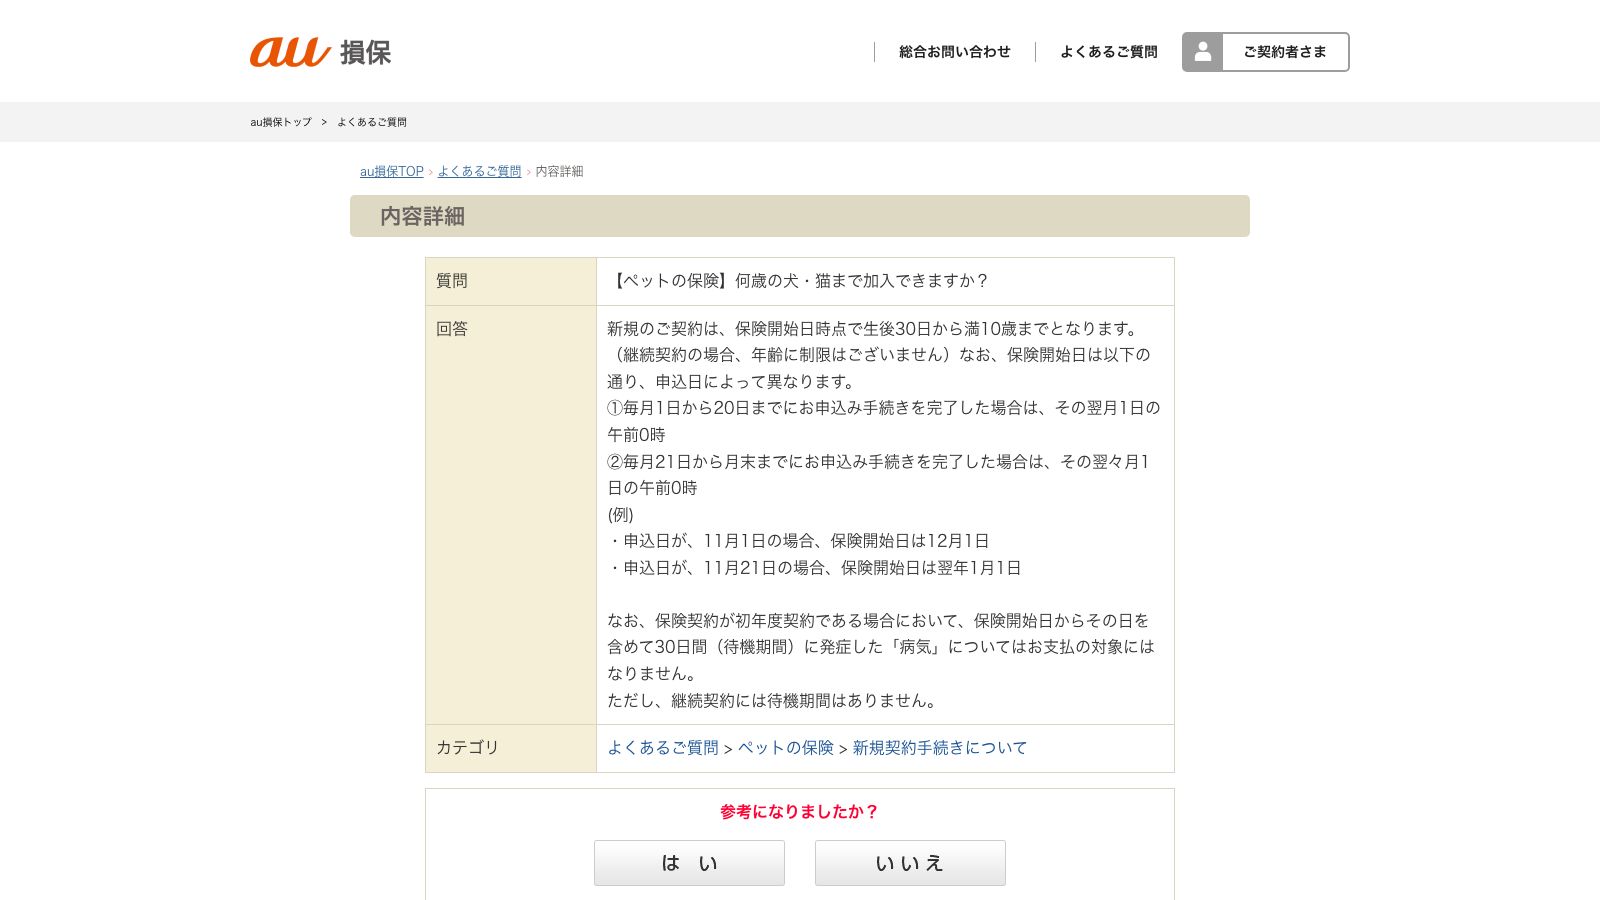
Task: Click the line ・申込日が、11月21日の場合
Action: (x=814, y=568)
